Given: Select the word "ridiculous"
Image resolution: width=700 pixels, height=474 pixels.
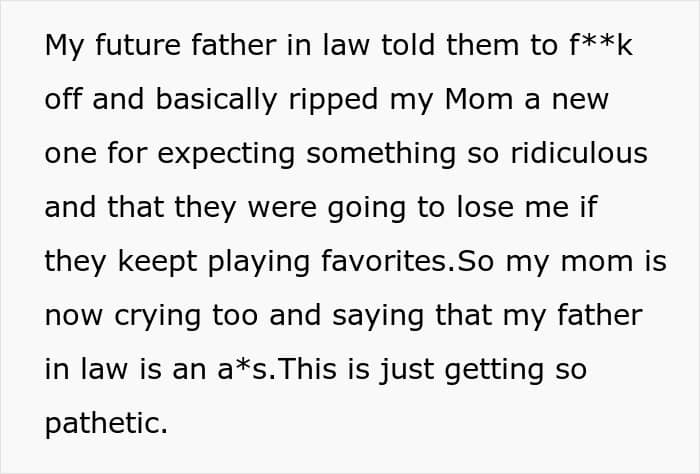Looking at the screenshot, I should (579, 153).
